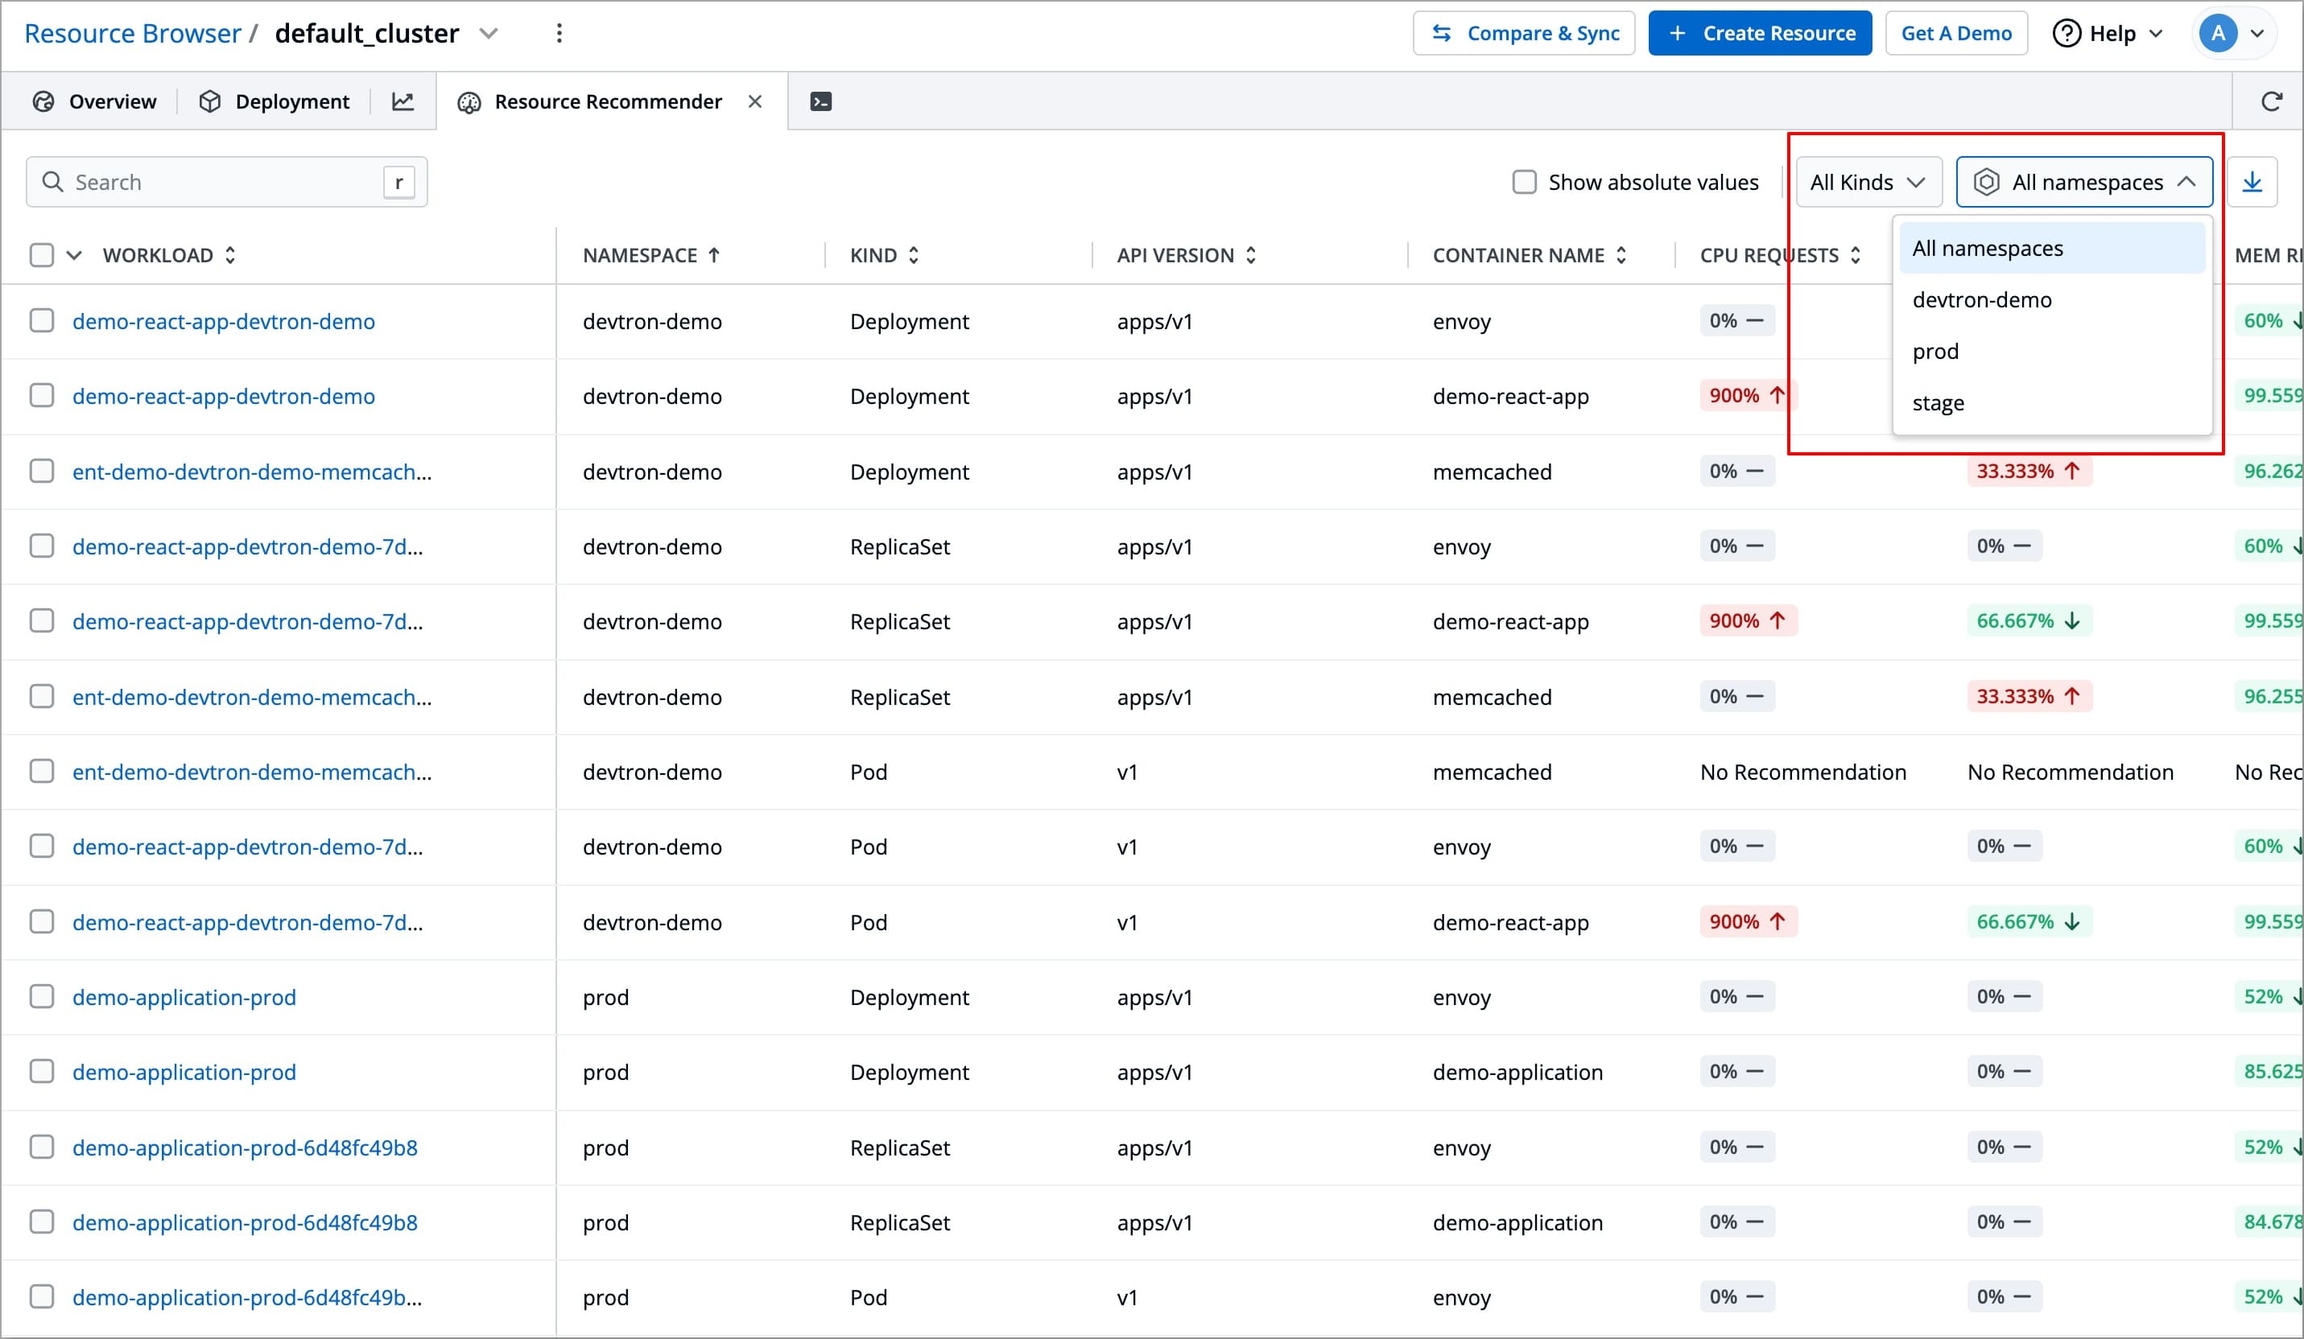Screen dimensions: 2304x1339
Task: Click the three-dot kebab menu beside default_cluster
Action: tap(559, 33)
